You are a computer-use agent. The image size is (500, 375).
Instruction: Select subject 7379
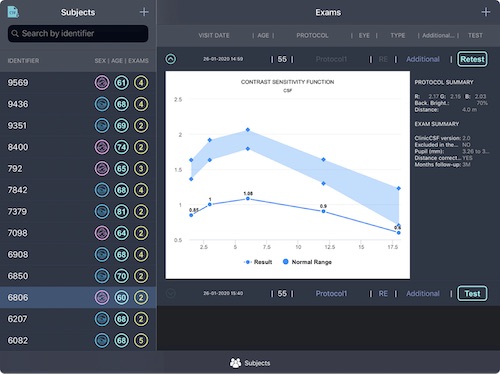pyautogui.click(x=78, y=211)
